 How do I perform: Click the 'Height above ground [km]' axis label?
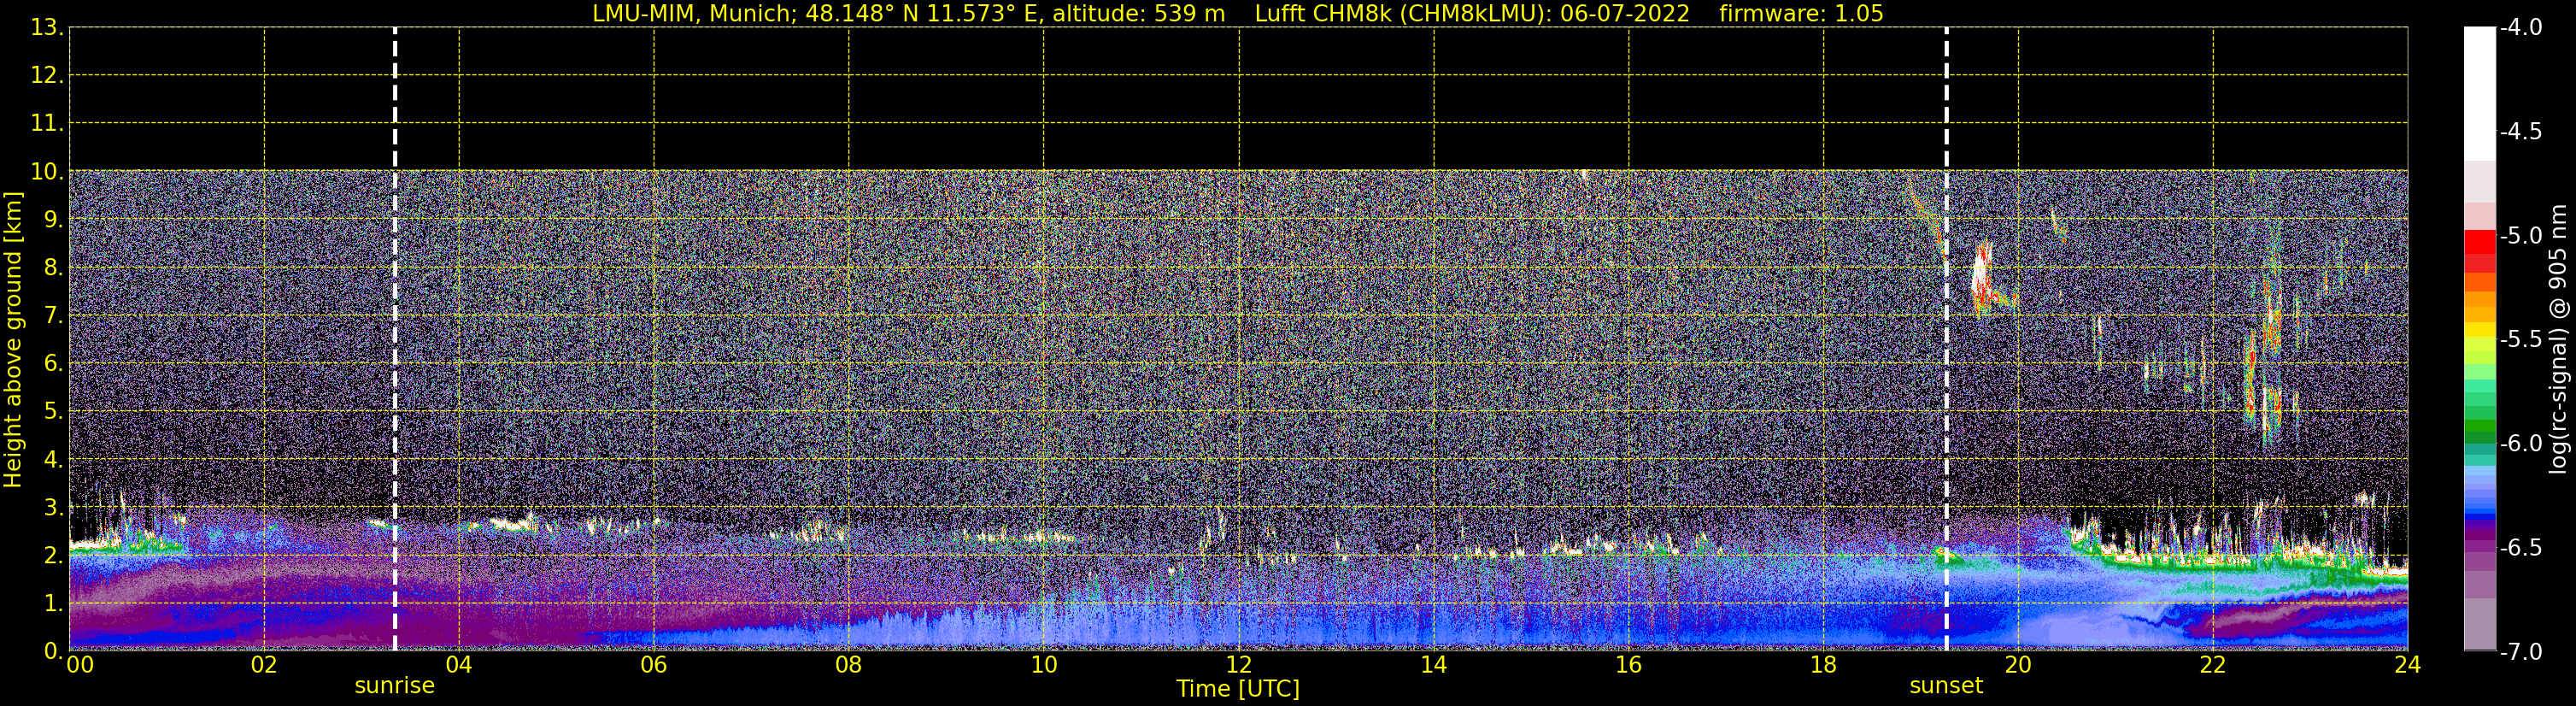[13, 339]
